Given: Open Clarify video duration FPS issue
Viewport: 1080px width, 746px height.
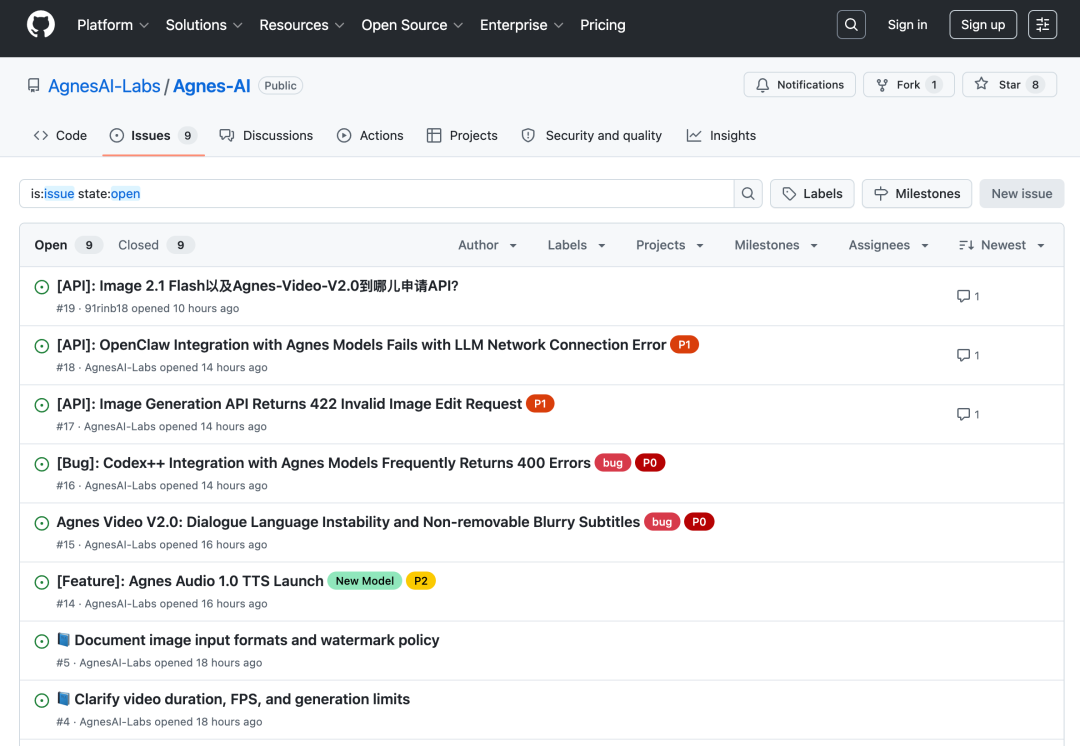Looking at the screenshot, I should pos(233,699).
